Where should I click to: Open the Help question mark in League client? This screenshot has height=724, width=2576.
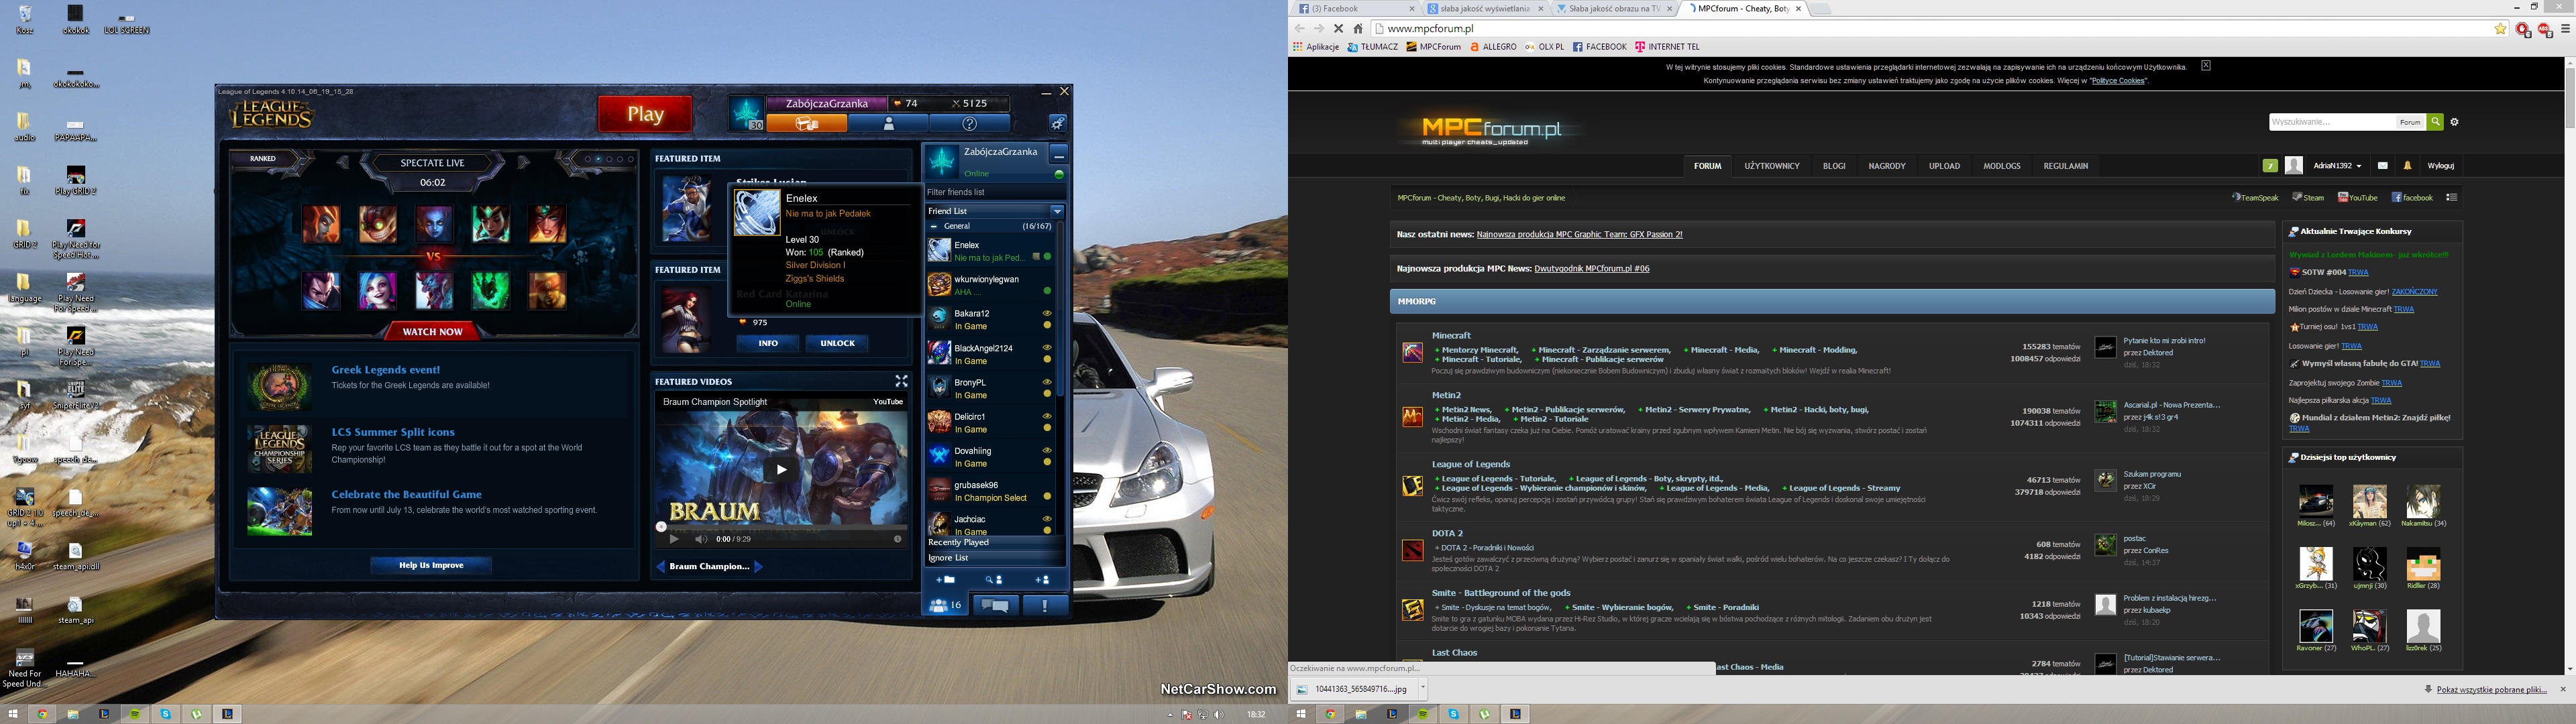coord(969,124)
